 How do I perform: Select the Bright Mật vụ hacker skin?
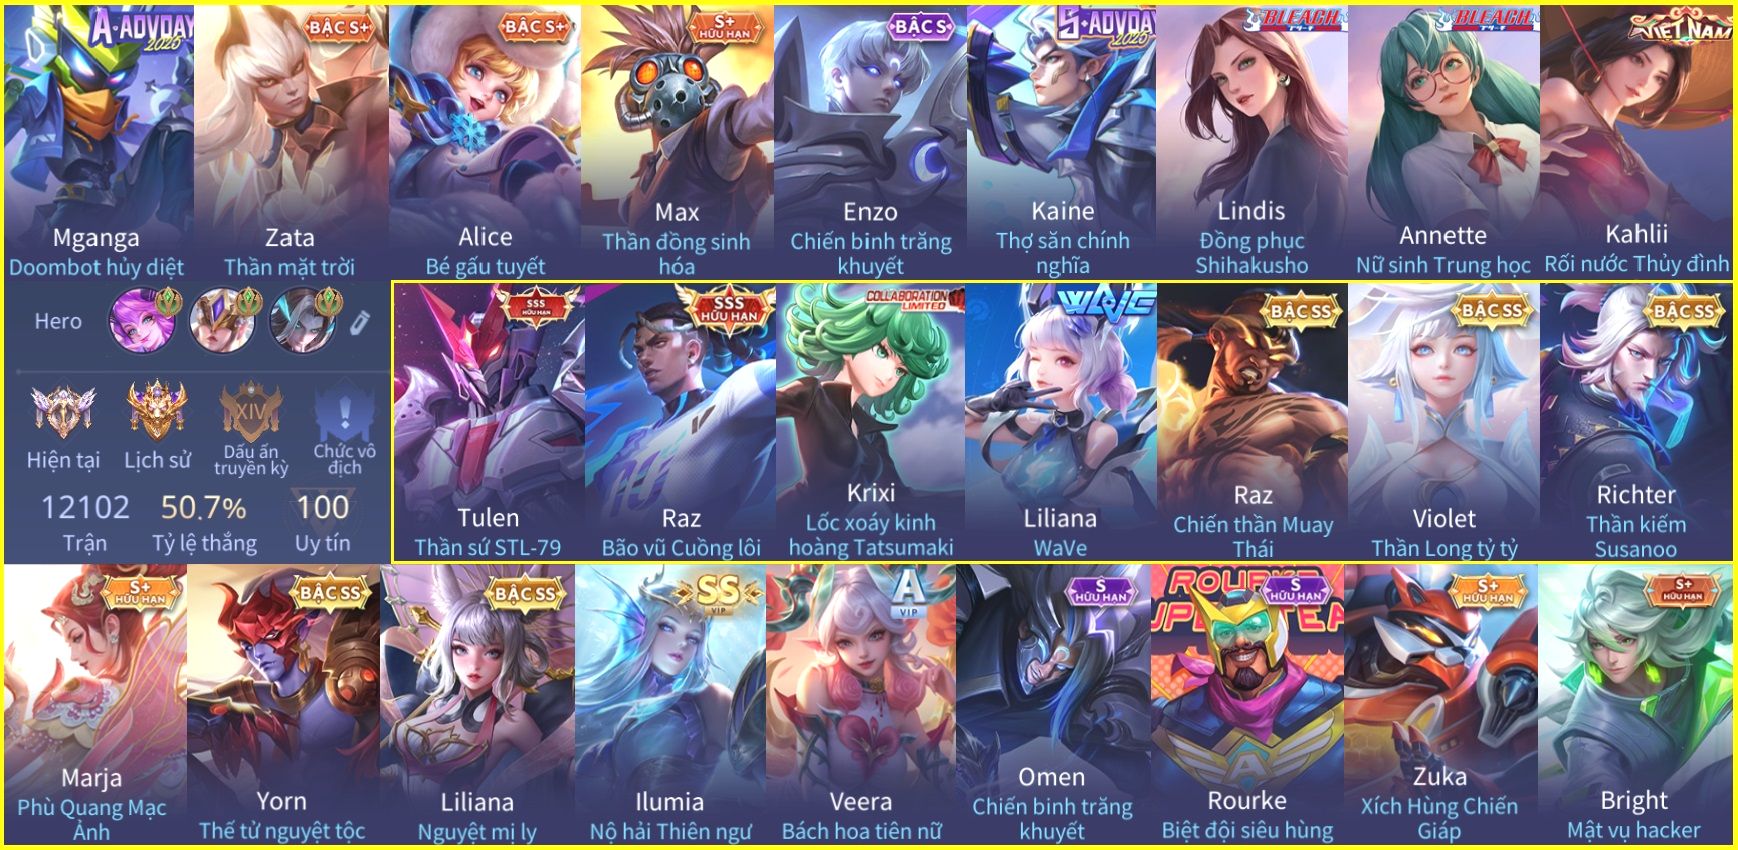pyautogui.click(x=1634, y=705)
